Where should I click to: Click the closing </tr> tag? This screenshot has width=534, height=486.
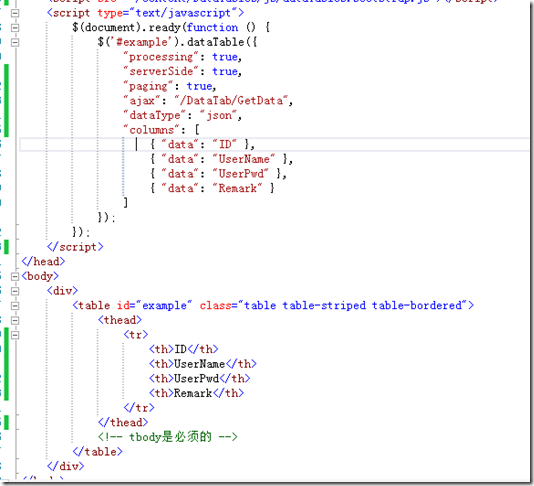click(139, 408)
